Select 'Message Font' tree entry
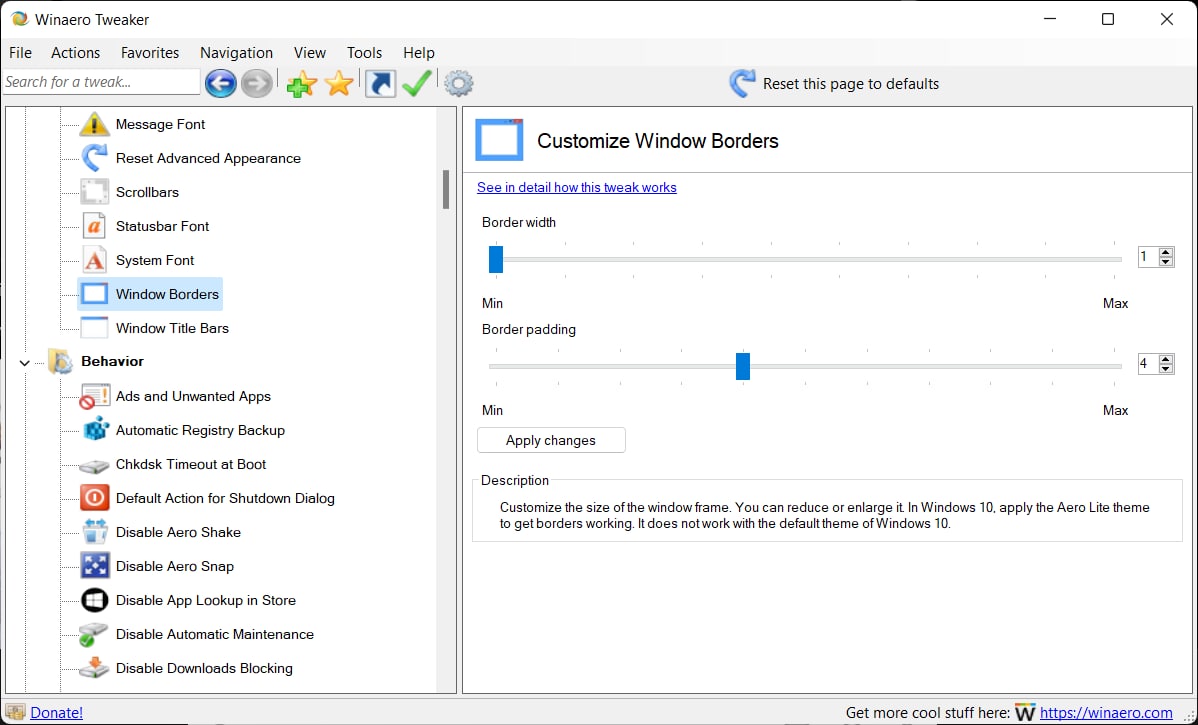This screenshot has height=725, width=1198. [160, 125]
